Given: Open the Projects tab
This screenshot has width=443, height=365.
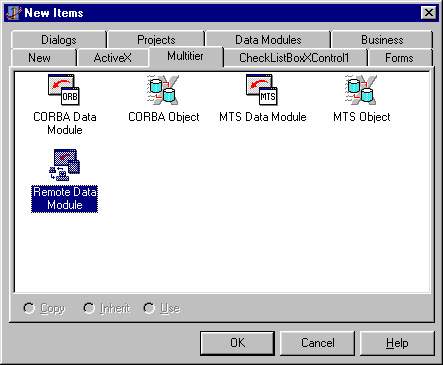Looking at the screenshot, I should 156,40.
